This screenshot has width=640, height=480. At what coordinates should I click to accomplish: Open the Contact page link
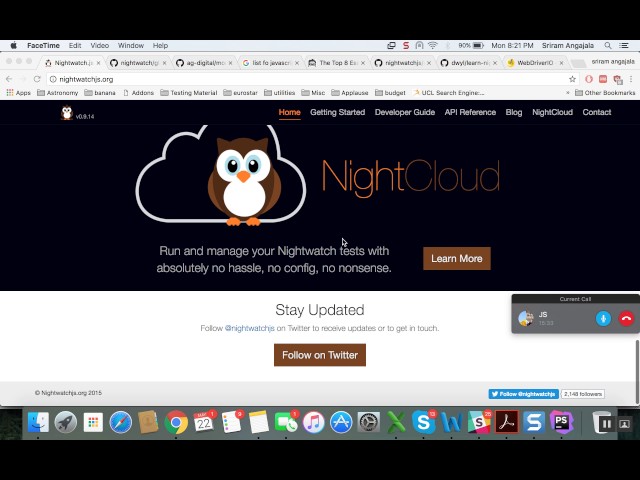[x=597, y=112]
